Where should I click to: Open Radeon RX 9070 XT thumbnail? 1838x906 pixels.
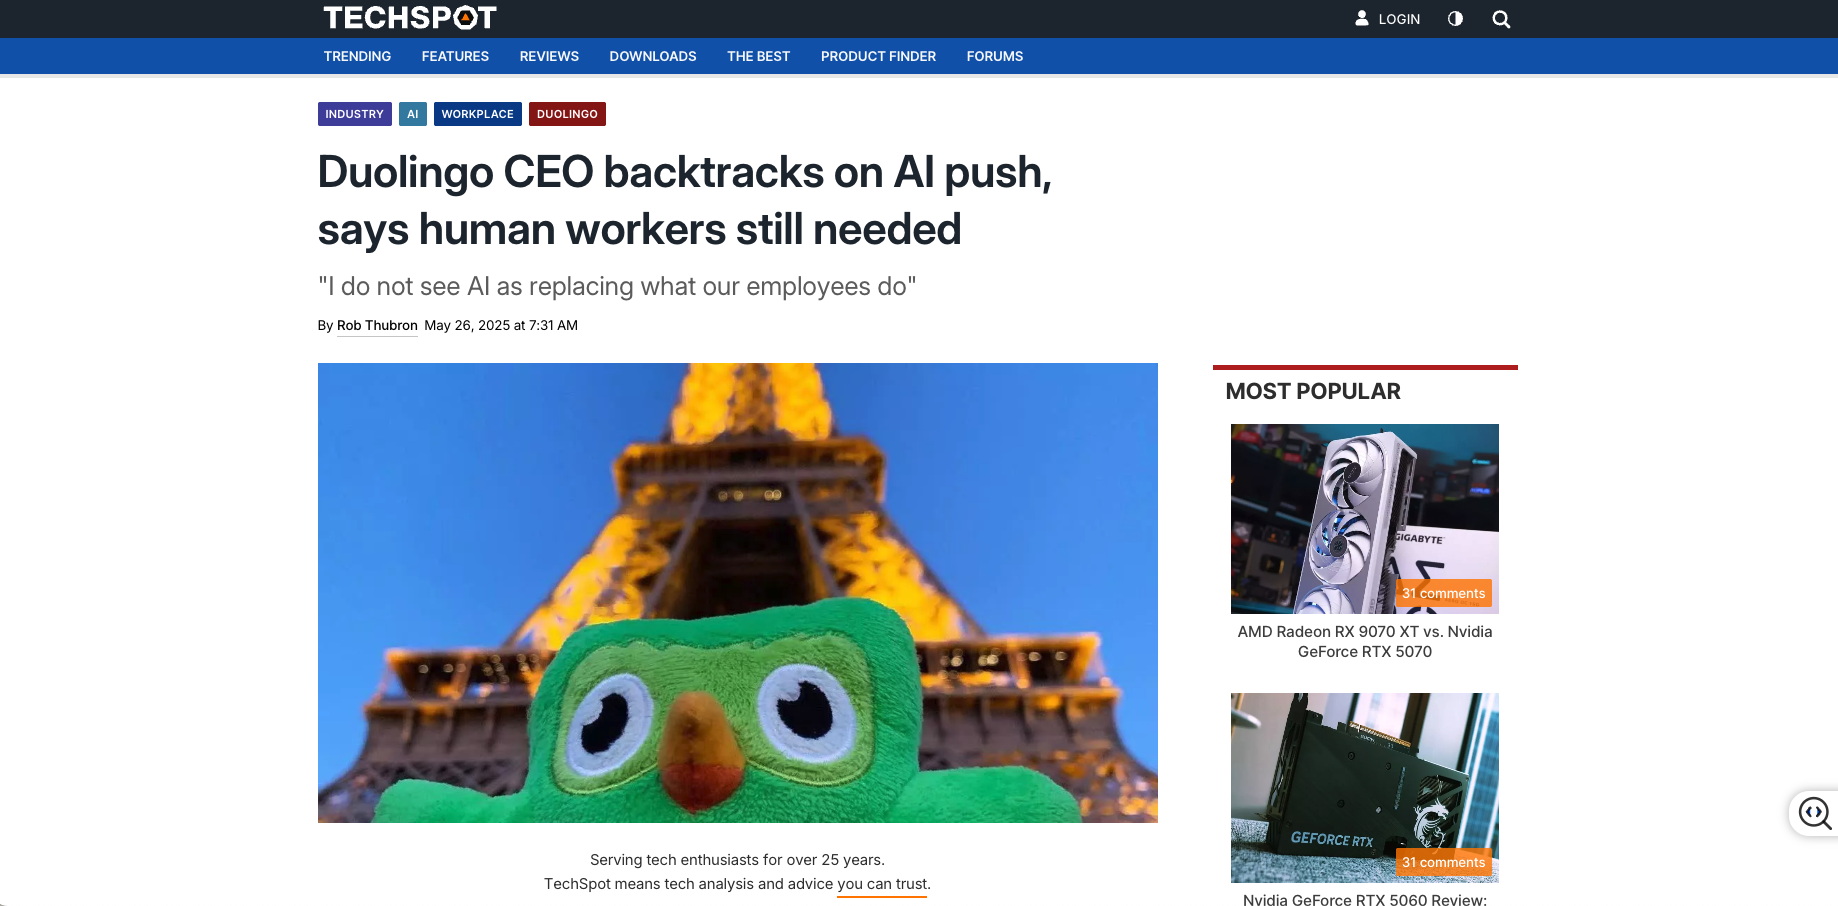pos(1364,519)
